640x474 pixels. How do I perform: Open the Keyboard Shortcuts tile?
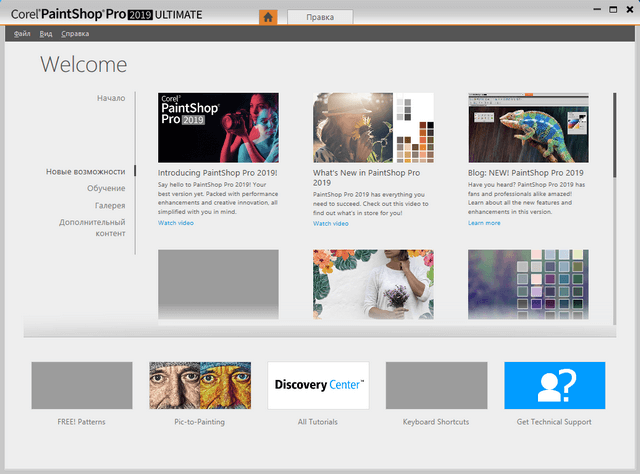coord(436,386)
